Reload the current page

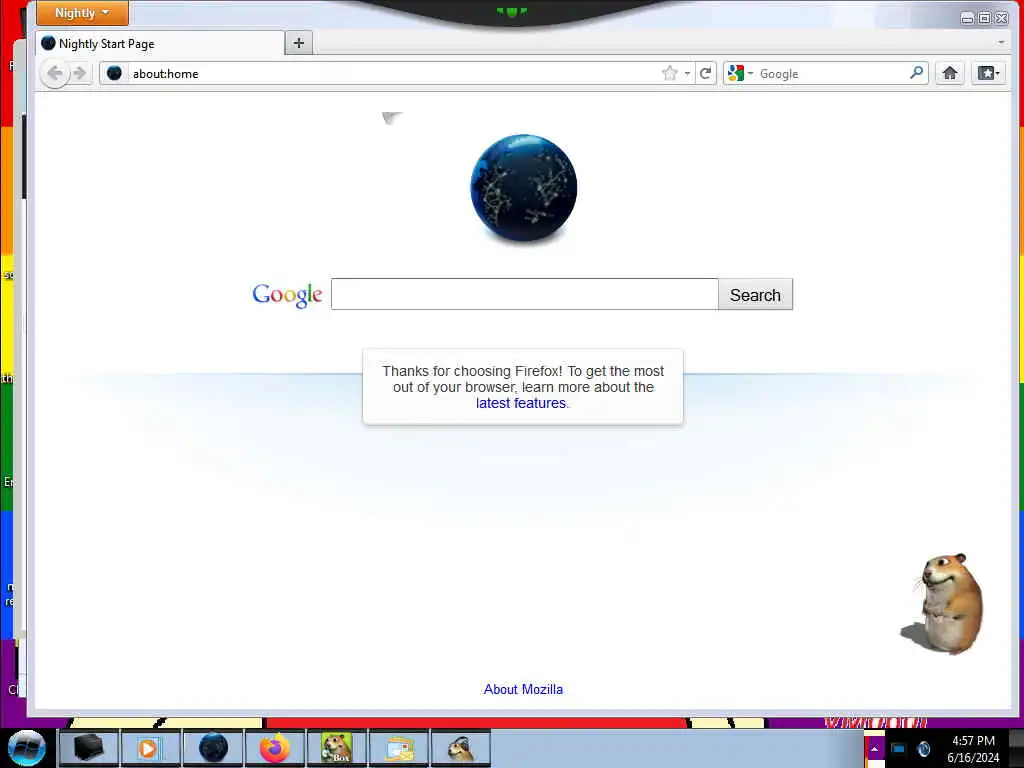click(705, 73)
